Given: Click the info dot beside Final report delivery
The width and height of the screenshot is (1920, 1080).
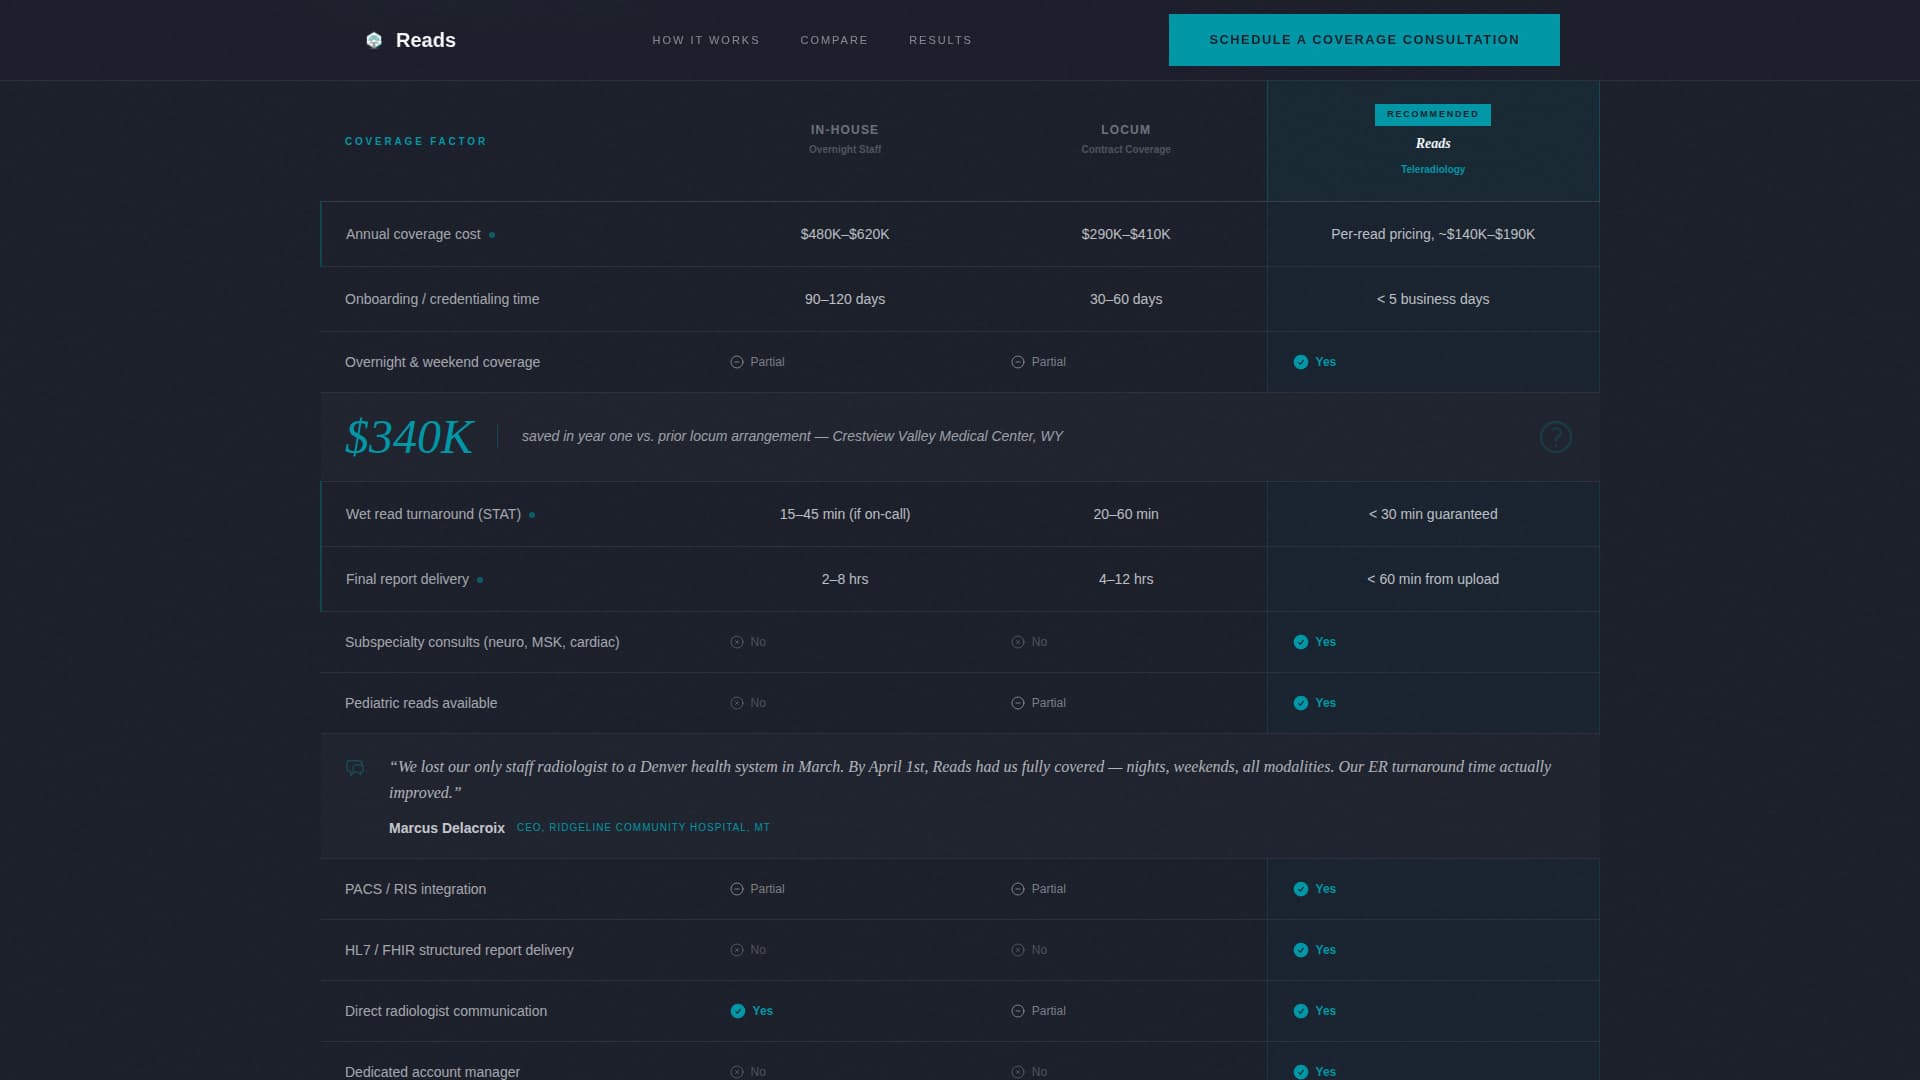Looking at the screenshot, I should pos(480,580).
